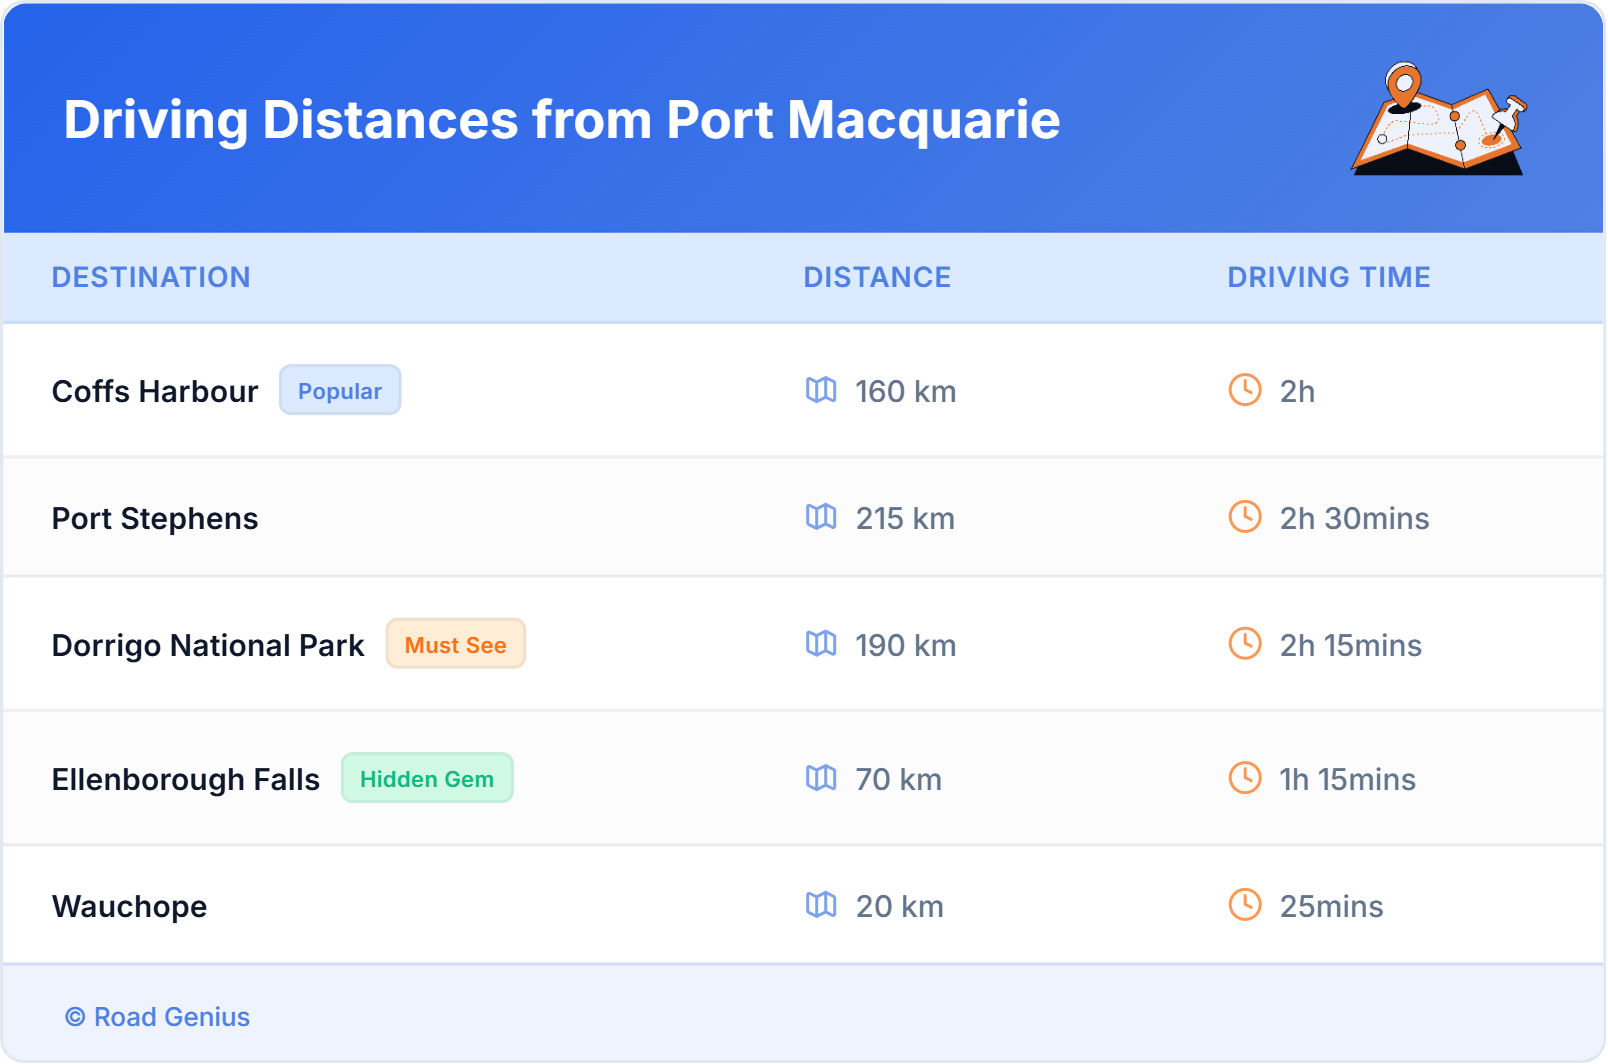Expand the Coffs Harbour row for details
Screen dimensions: 1608x1064
tap(155, 391)
